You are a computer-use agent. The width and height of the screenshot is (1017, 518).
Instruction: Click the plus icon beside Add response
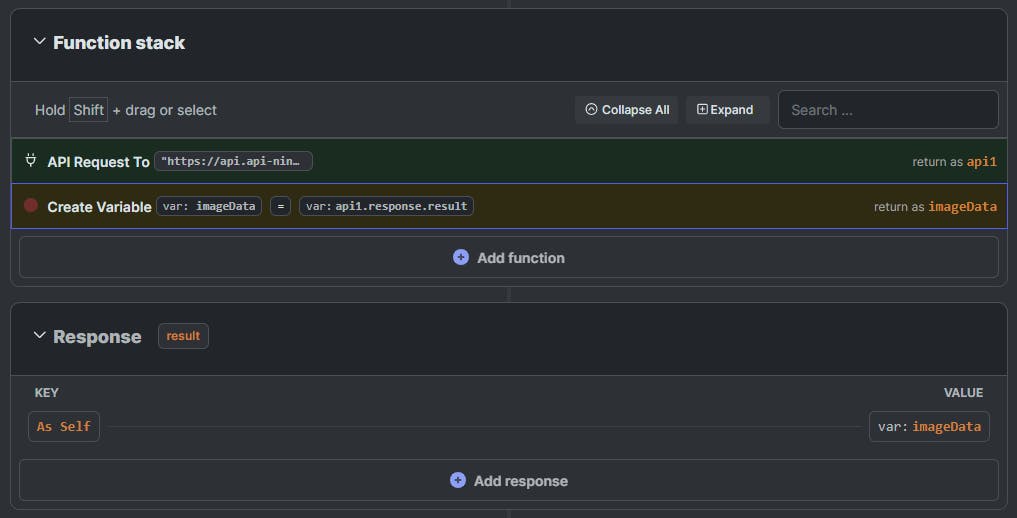tap(458, 480)
